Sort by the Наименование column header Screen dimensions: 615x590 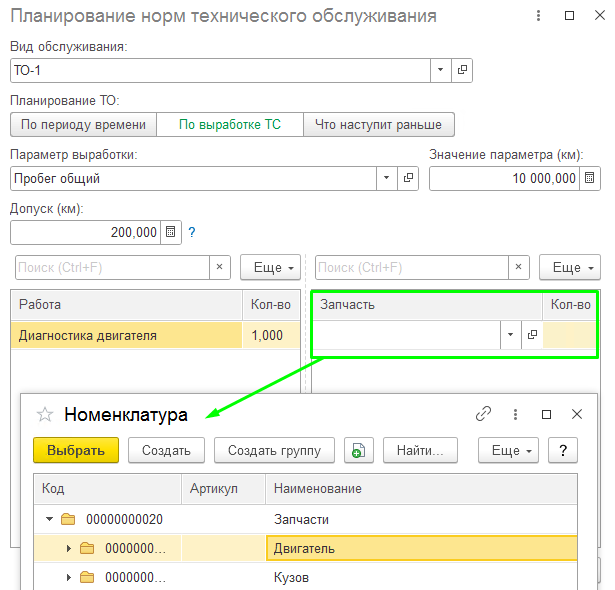(x=421, y=489)
